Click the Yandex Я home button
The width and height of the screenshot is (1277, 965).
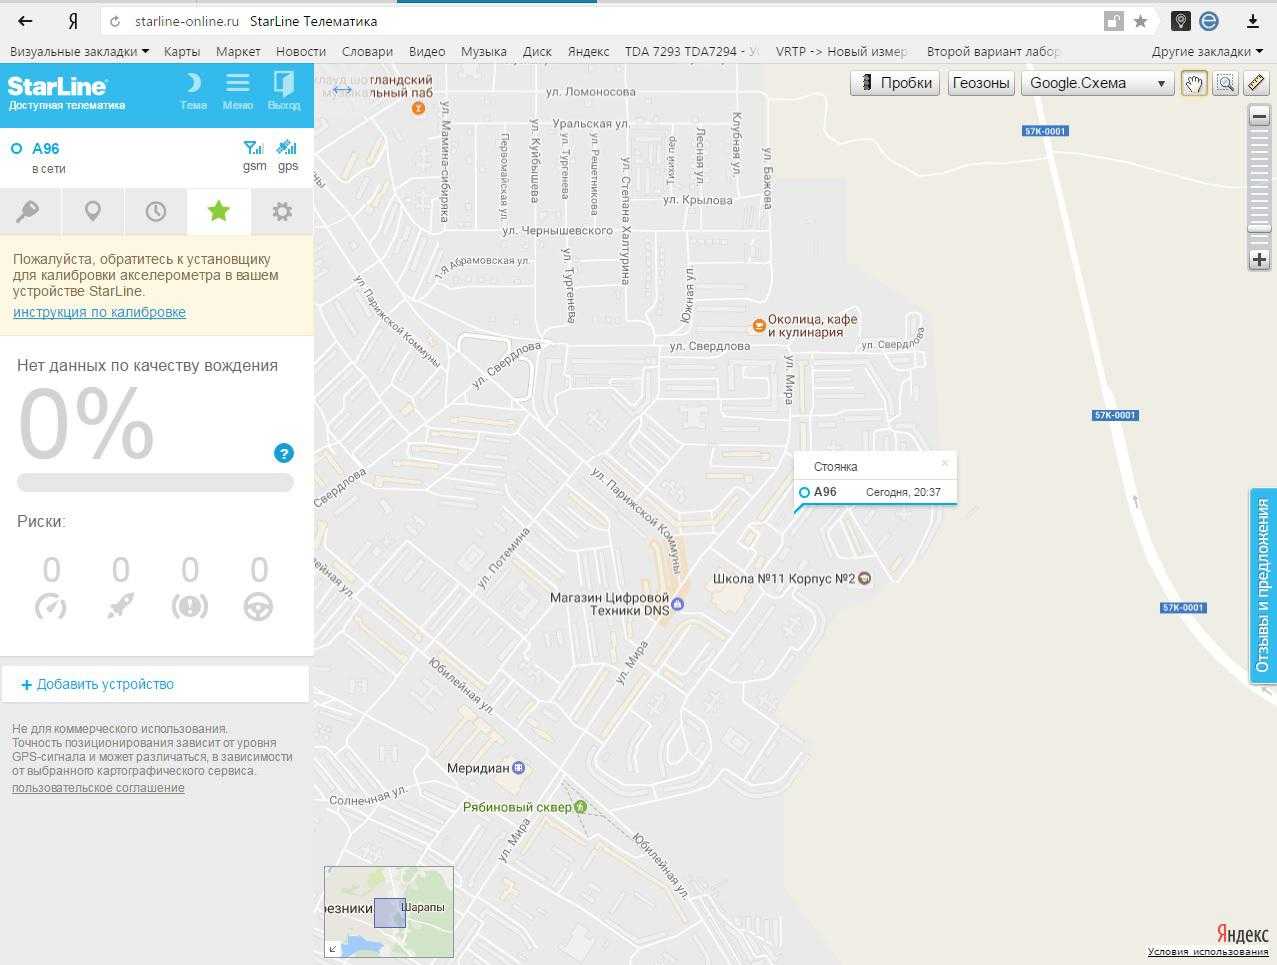[x=73, y=21]
